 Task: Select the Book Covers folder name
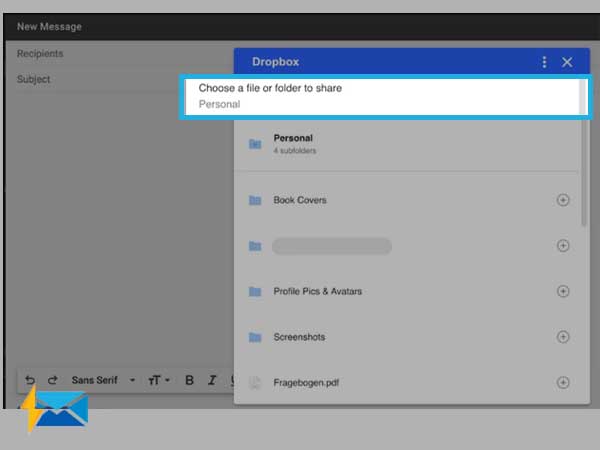[x=300, y=200]
